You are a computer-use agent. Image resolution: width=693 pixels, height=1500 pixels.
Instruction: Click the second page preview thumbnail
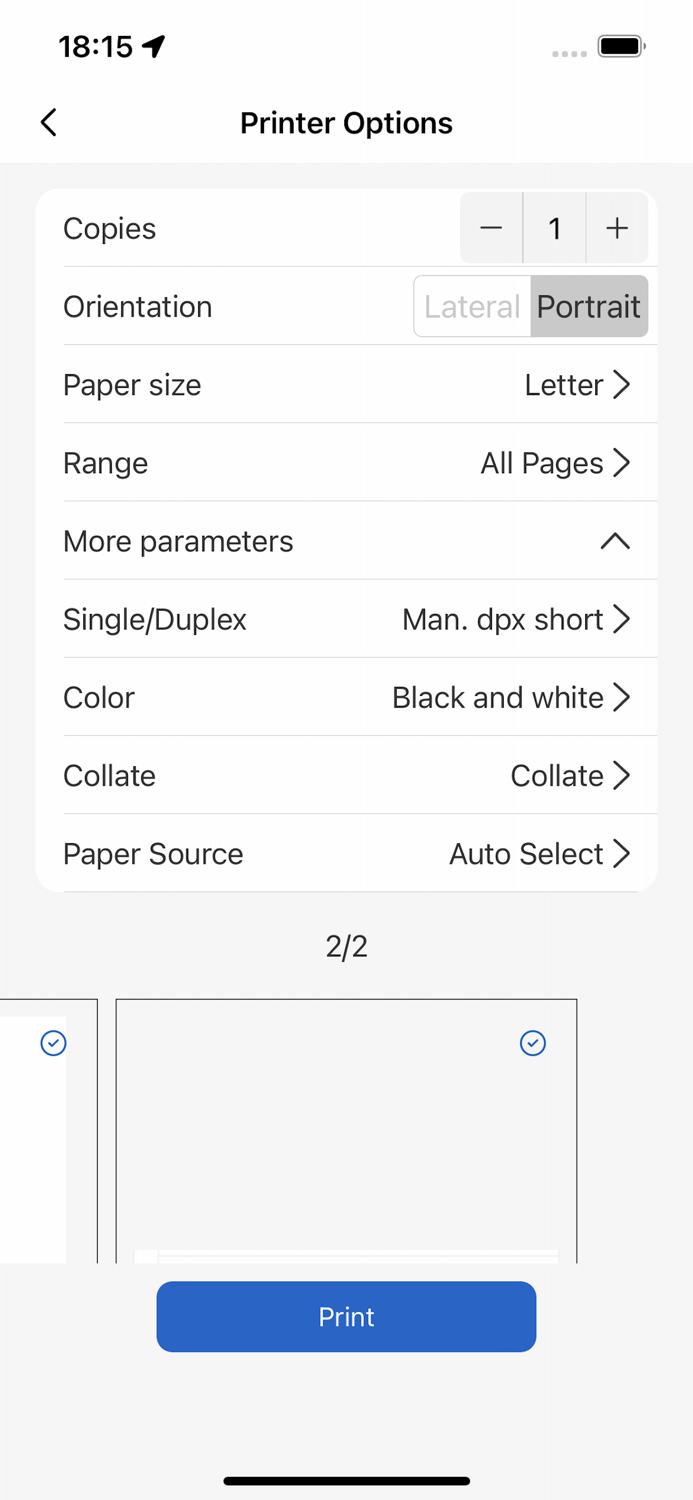pyautogui.click(x=346, y=1130)
